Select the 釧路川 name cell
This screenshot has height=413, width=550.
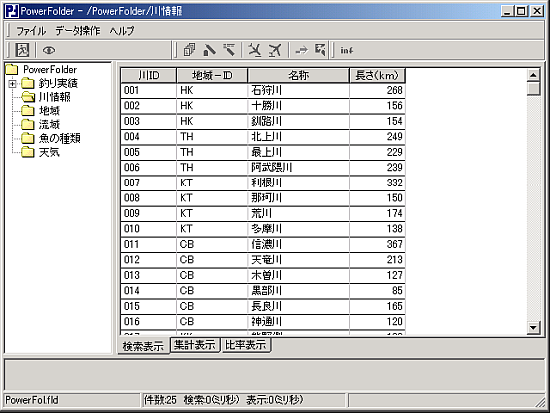click(x=299, y=121)
